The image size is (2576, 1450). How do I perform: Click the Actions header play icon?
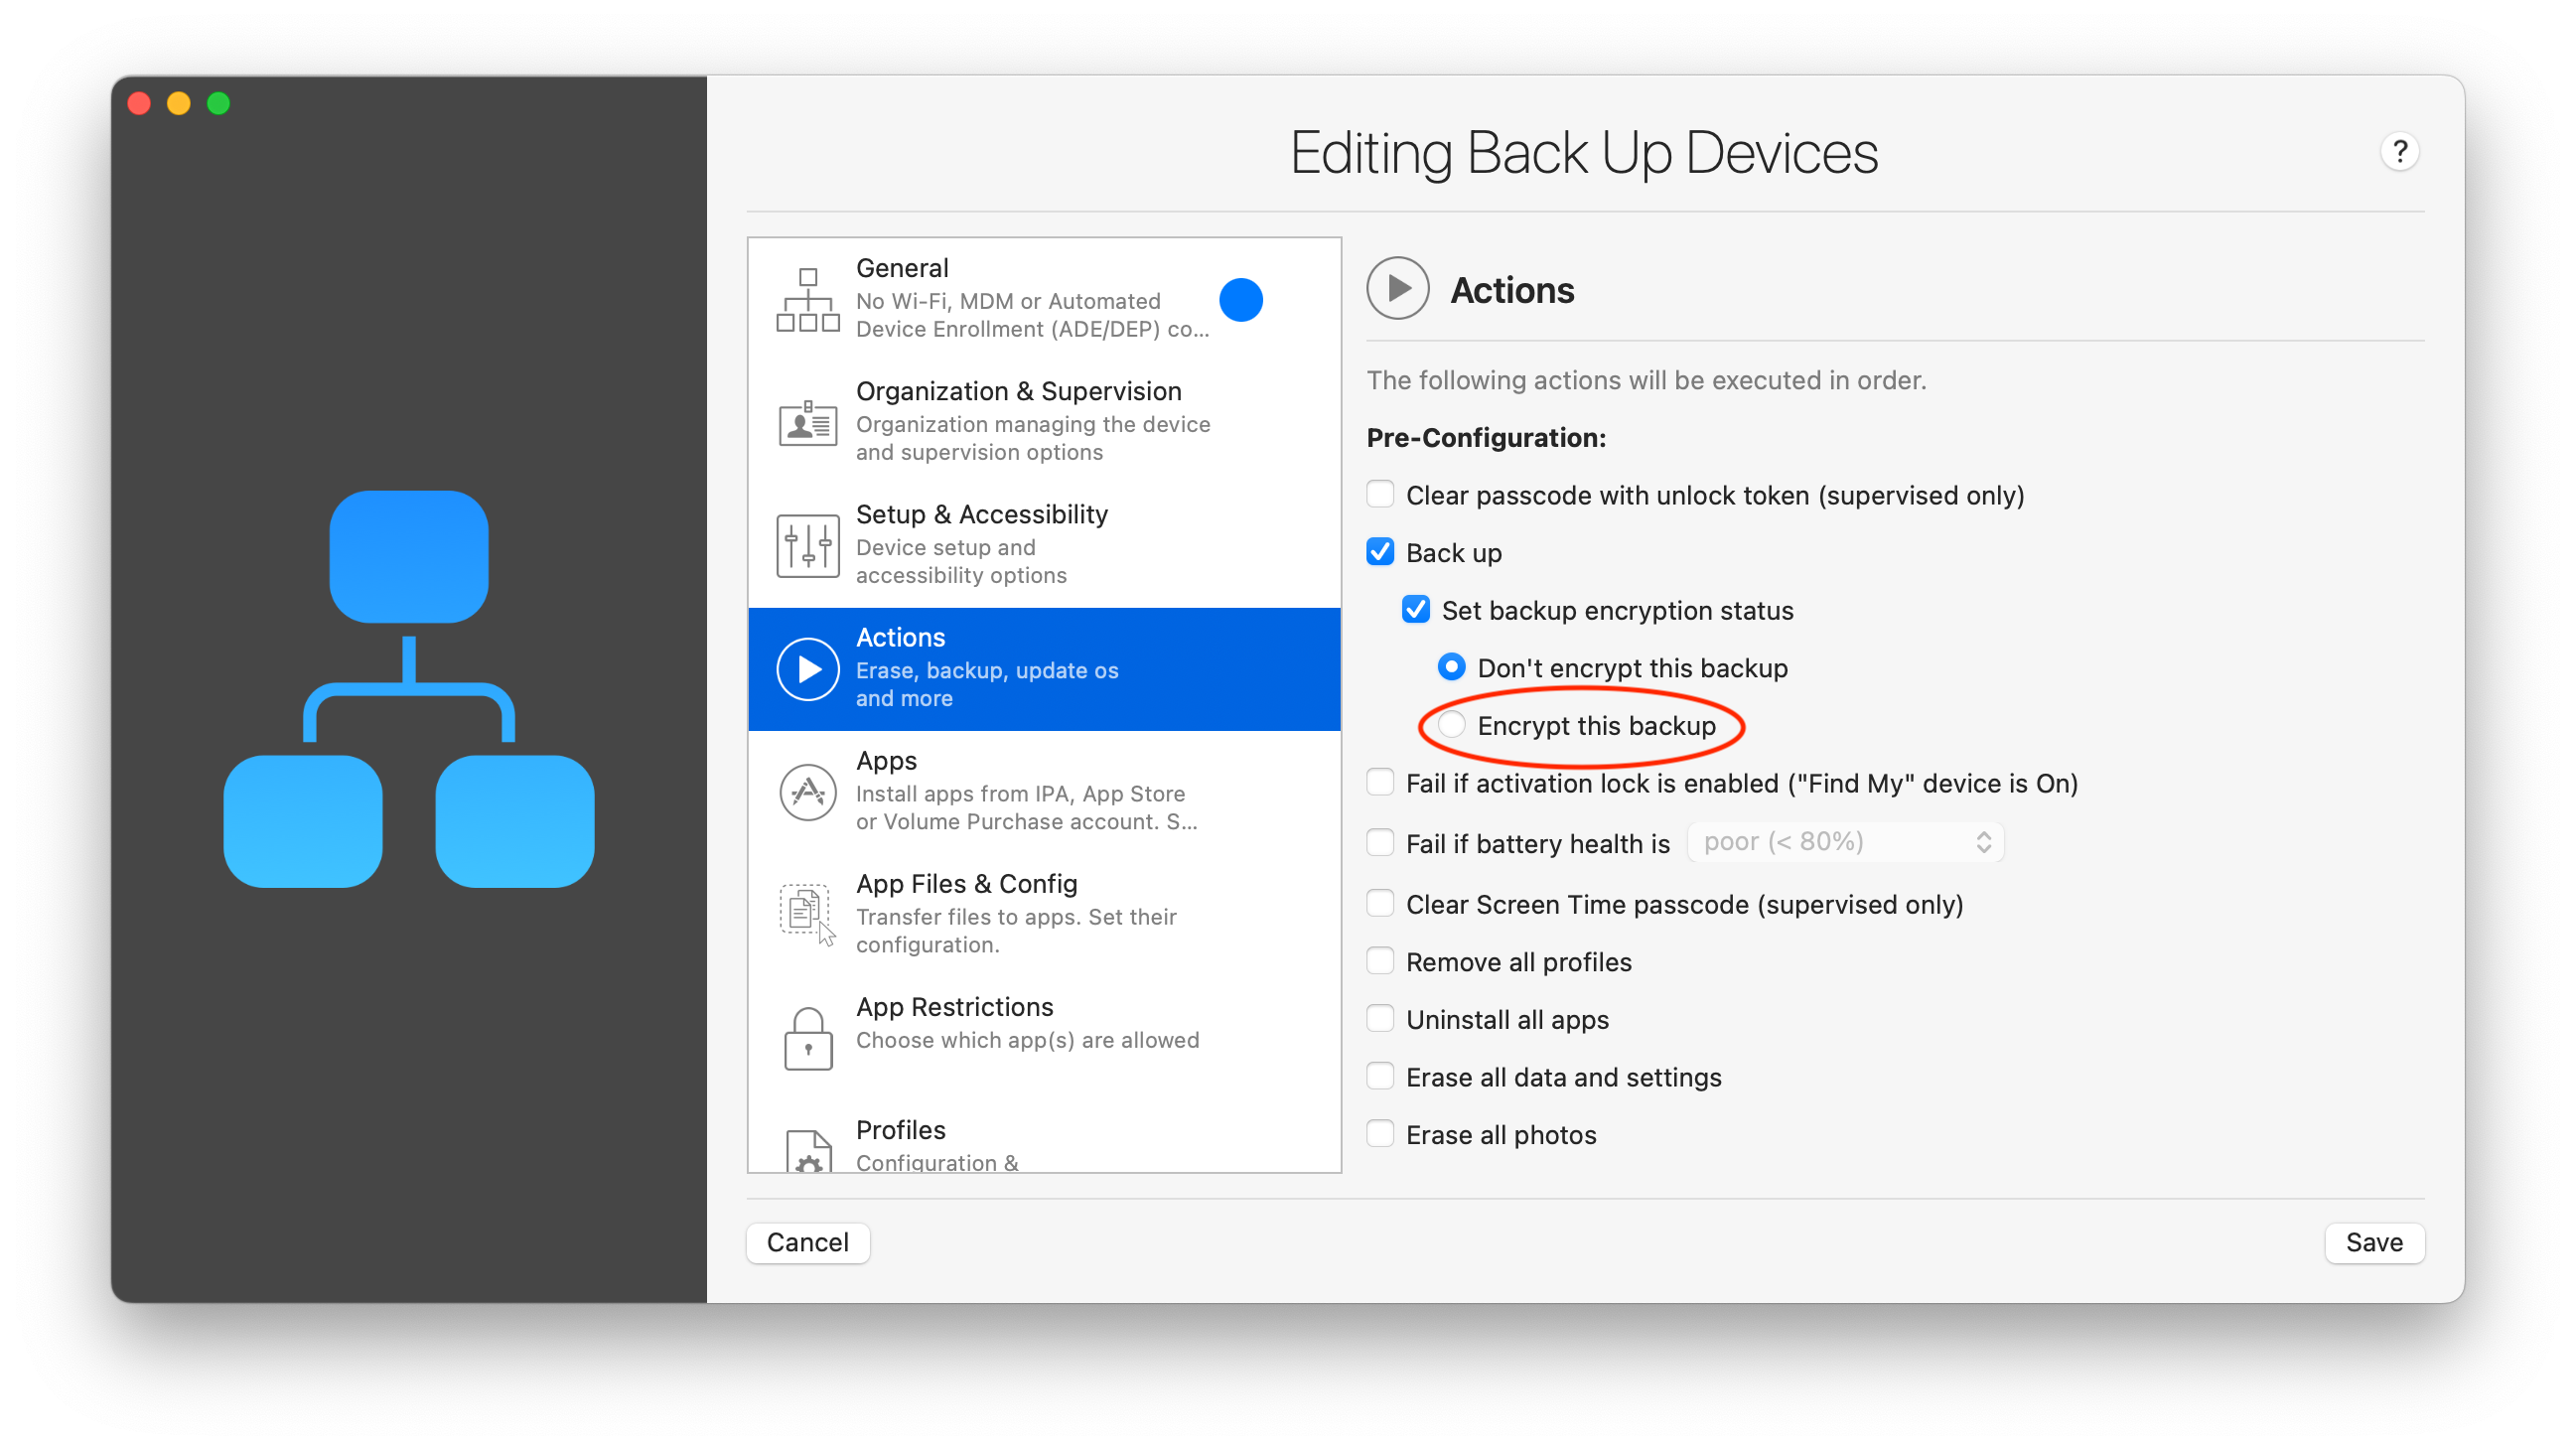click(1397, 288)
